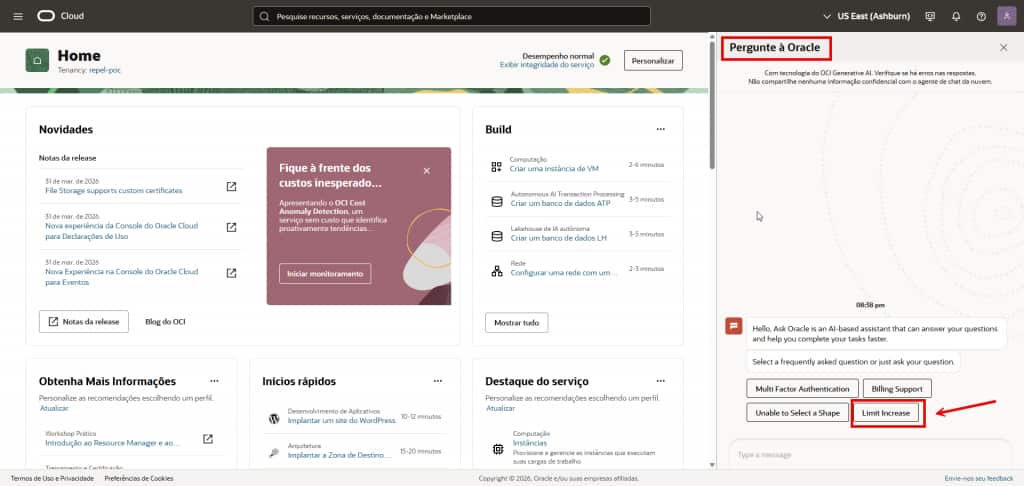Click the repel-poc tenancy link
Image resolution: width=1024 pixels, height=486 pixels.
tap(105, 70)
